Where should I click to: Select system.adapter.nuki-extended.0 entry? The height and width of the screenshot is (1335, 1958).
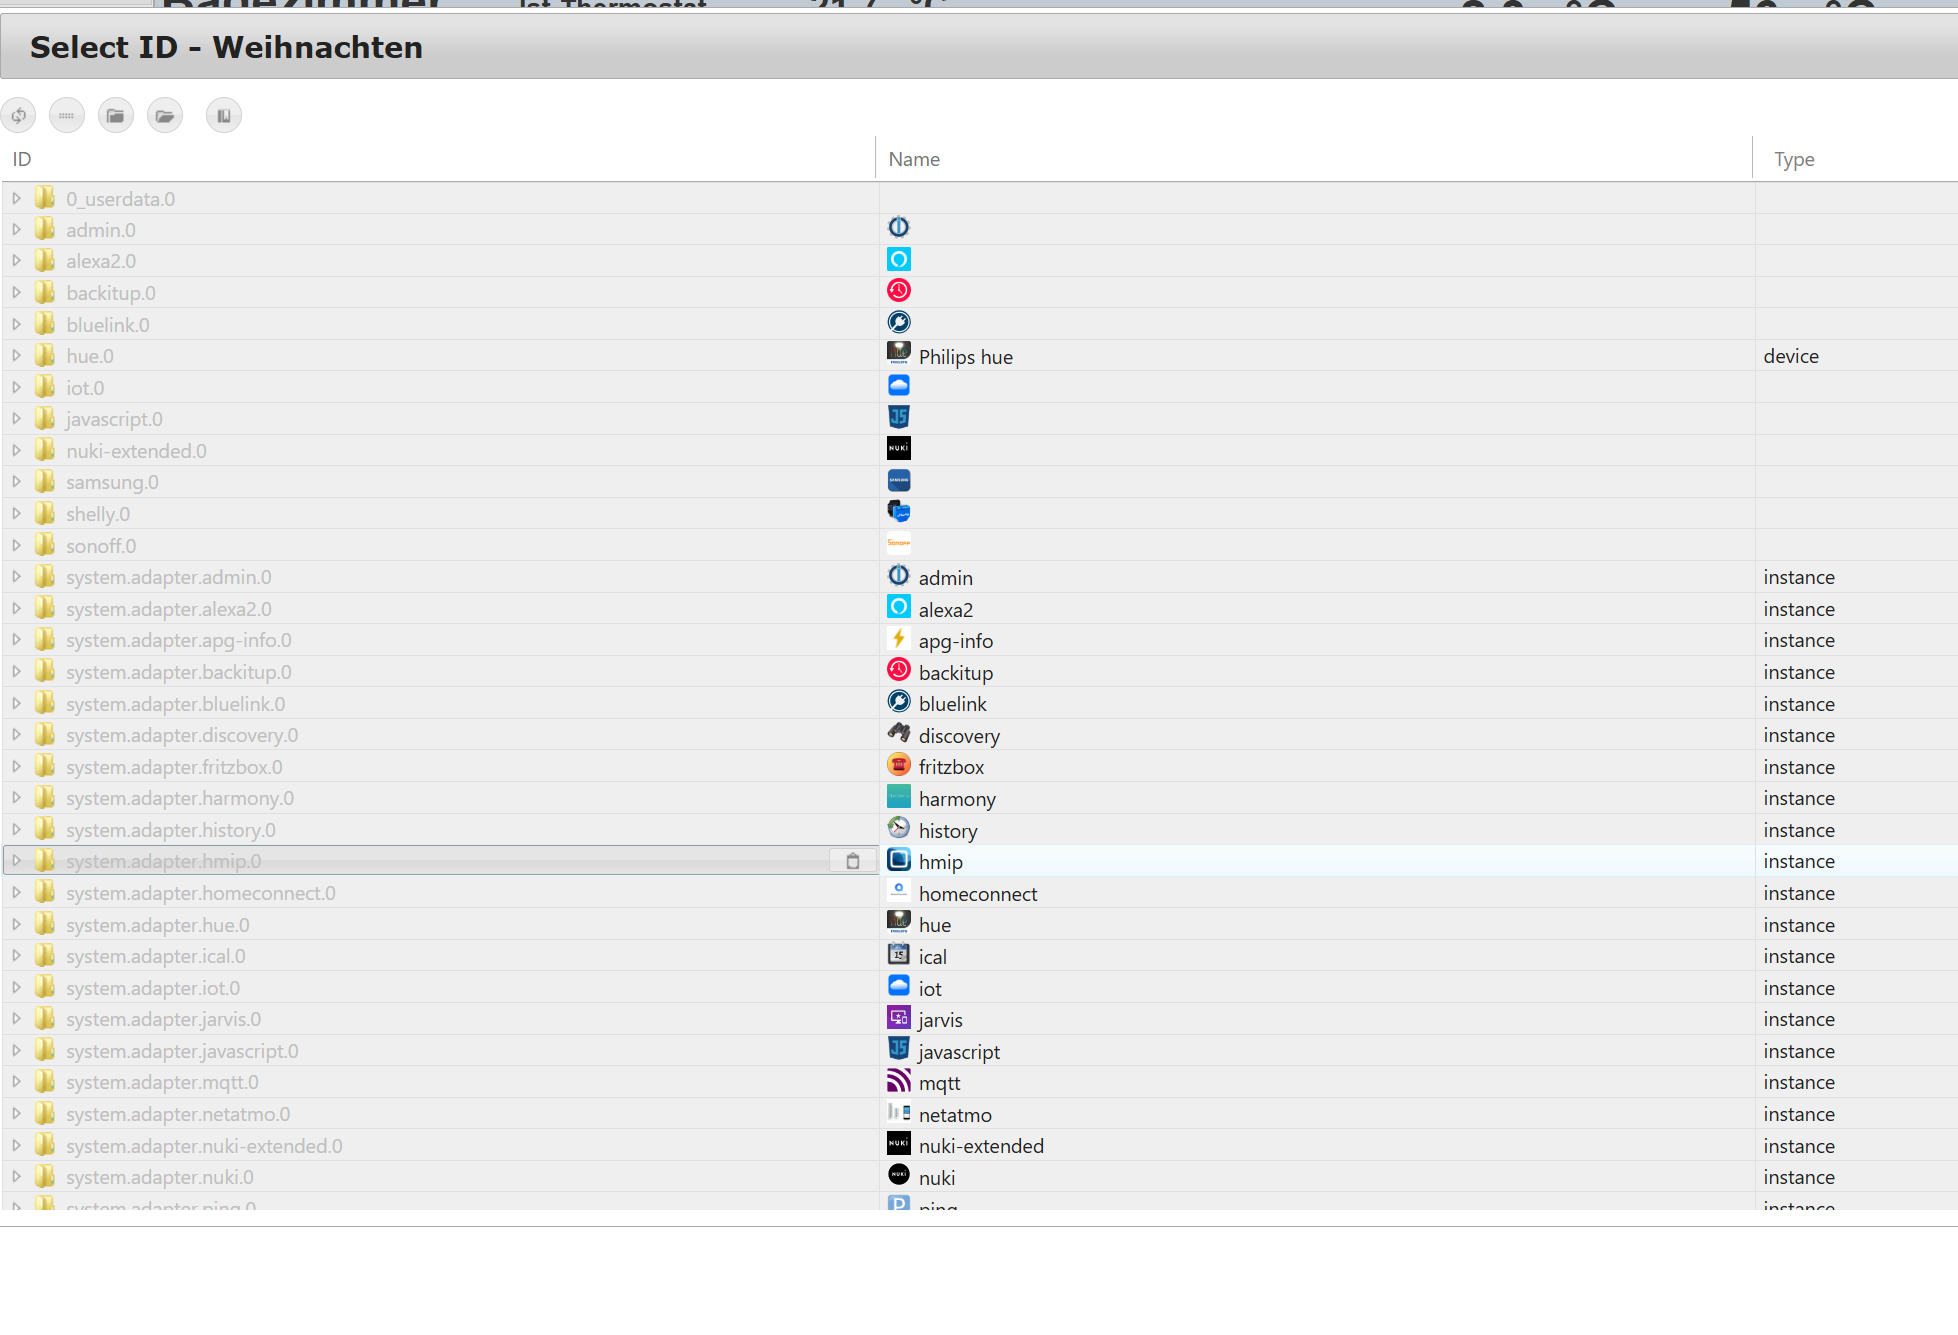pos(204,1146)
